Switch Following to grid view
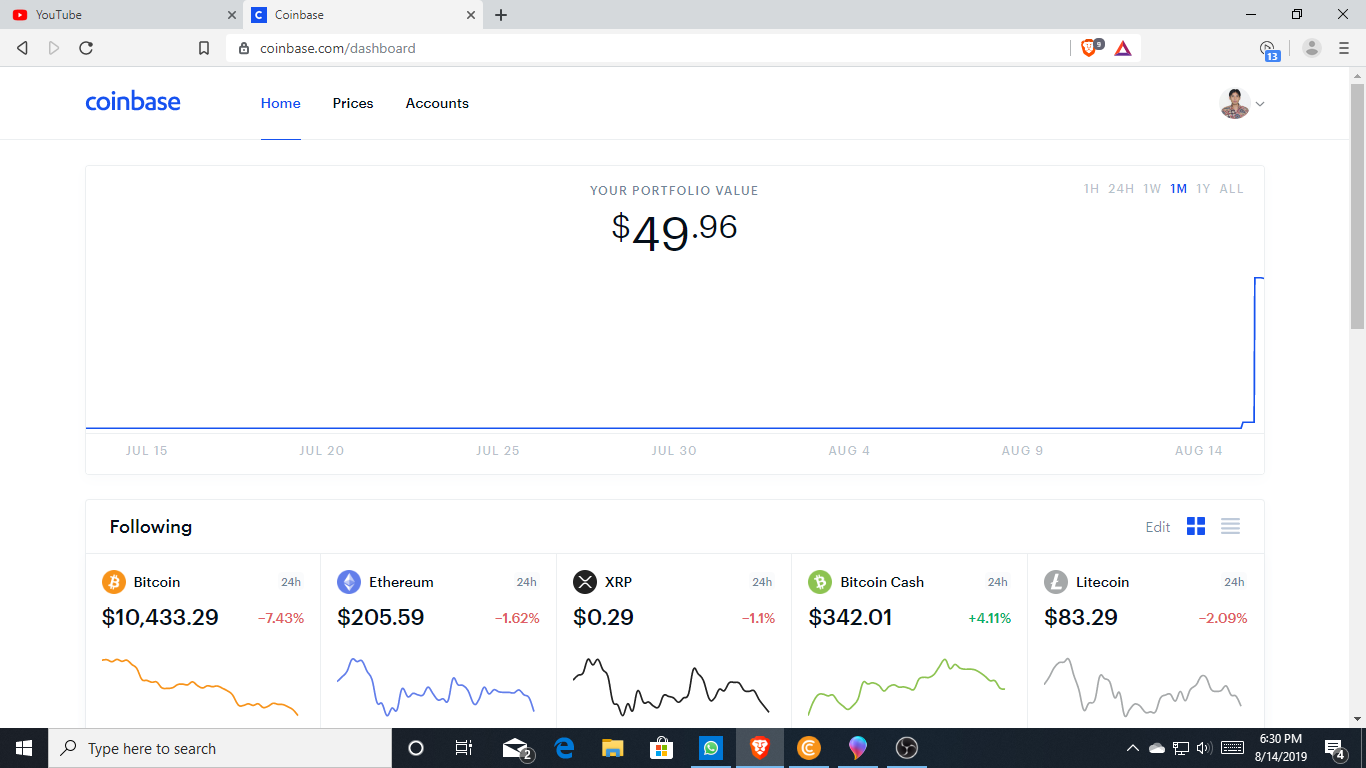Viewport: 1366px width, 768px height. (x=1196, y=526)
